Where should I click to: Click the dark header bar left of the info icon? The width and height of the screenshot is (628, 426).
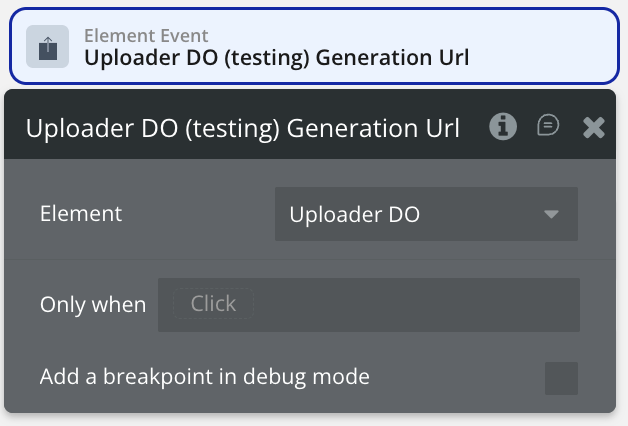[x=474, y=127]
